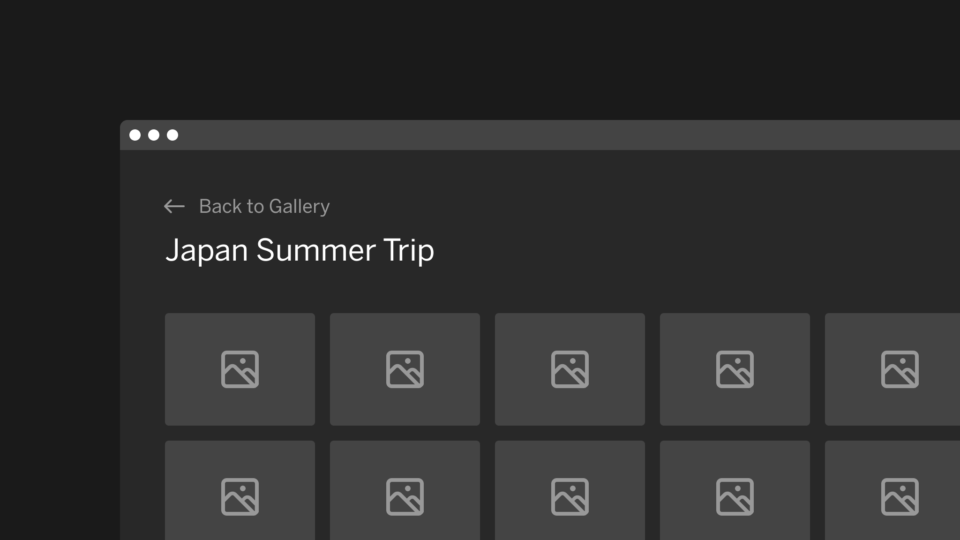Click the third window control dot

click(x=173, y=135)
